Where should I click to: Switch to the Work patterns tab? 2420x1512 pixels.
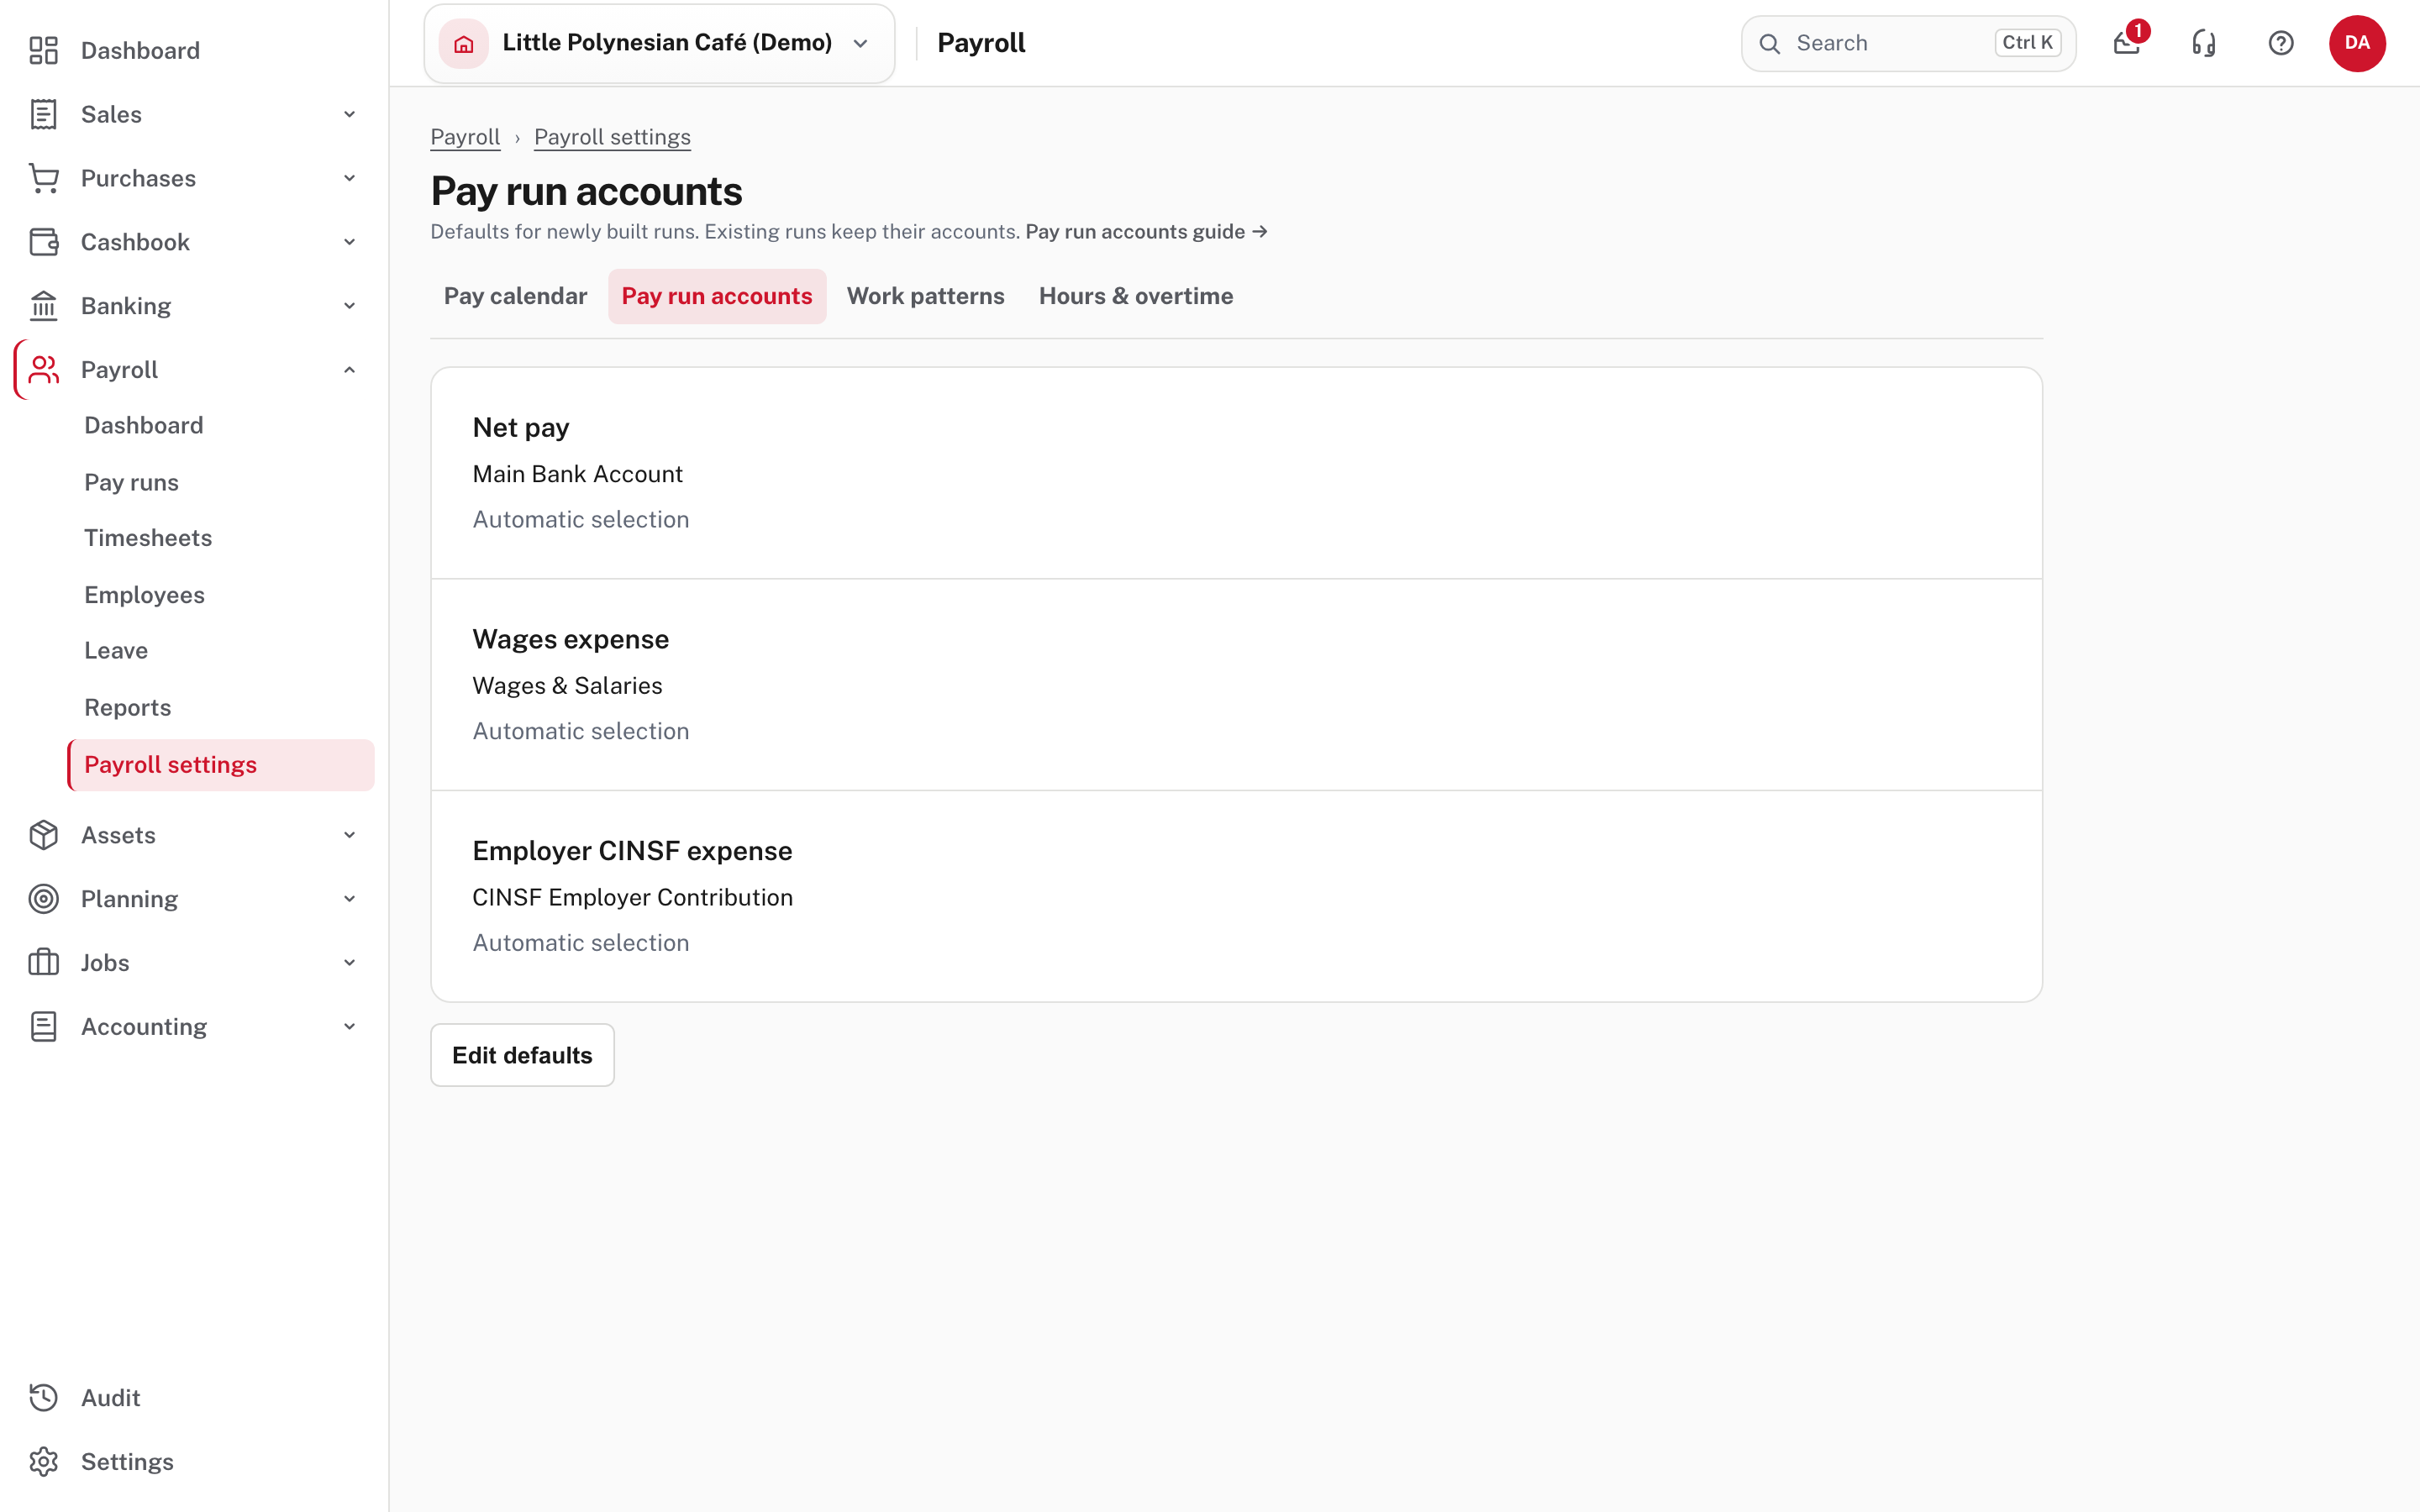[925, 296]
